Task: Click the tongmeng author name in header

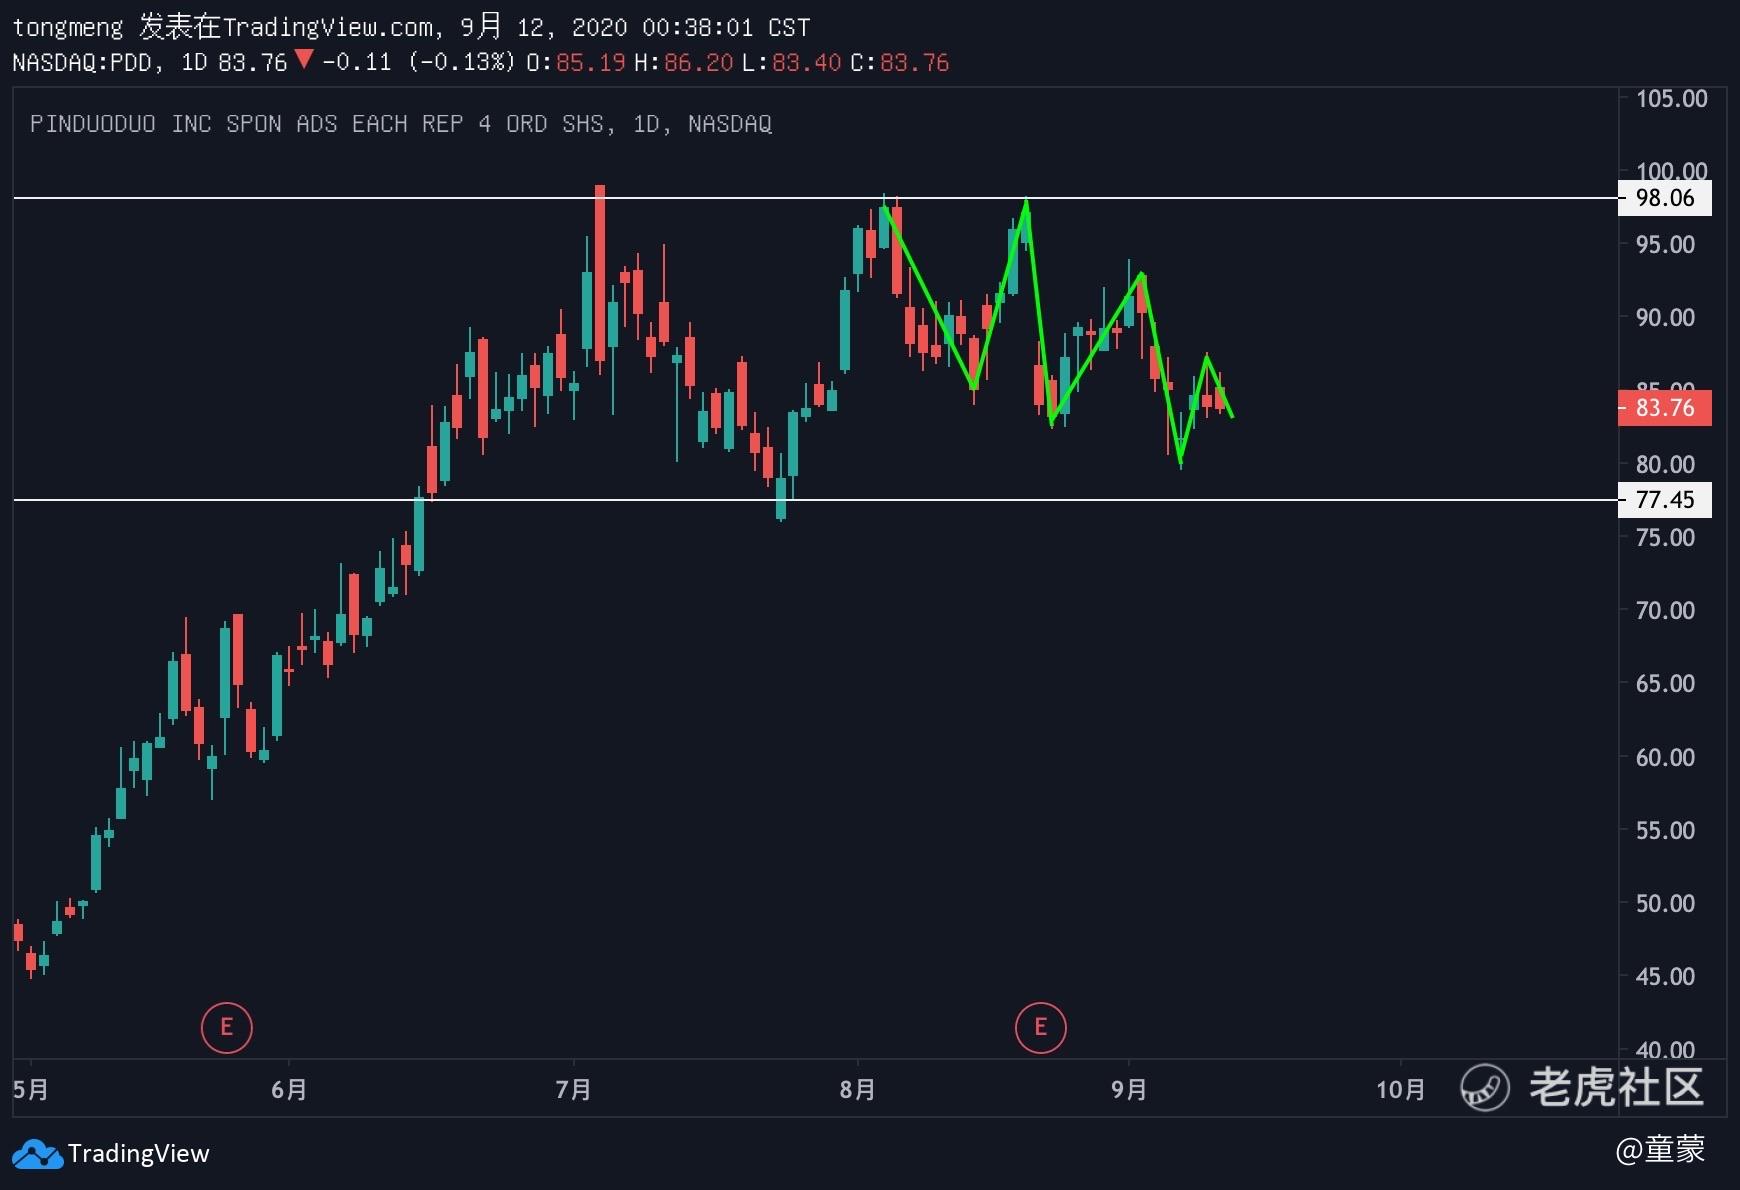Action: (68, 27)
